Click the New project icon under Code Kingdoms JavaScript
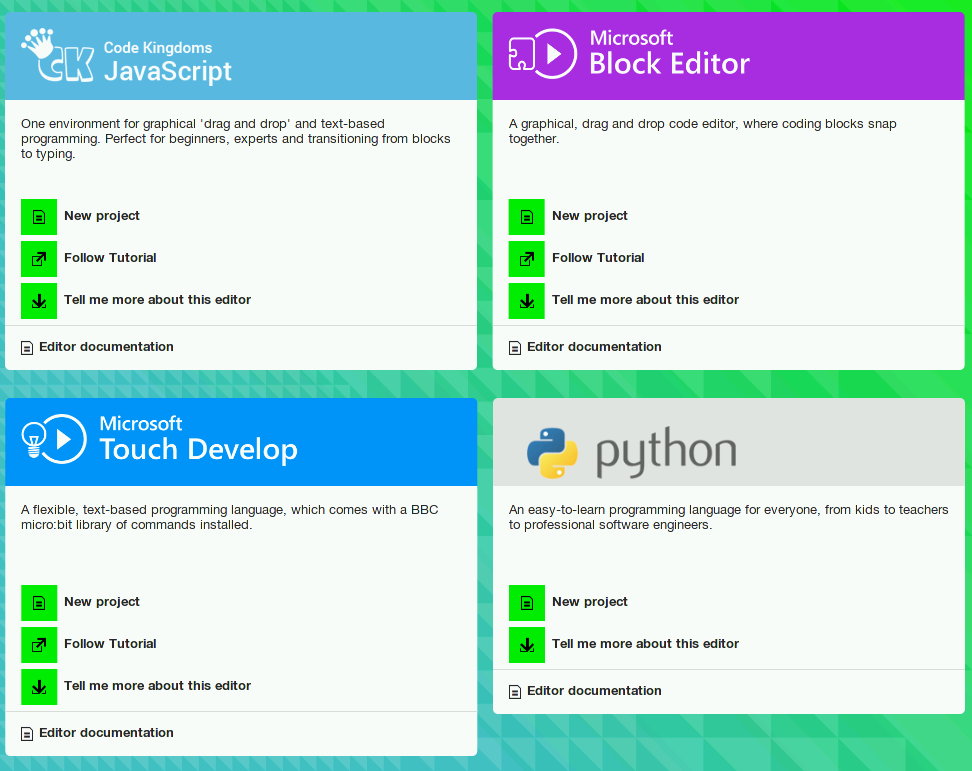Screen dimensions: 972x771 tap(39, 216)
